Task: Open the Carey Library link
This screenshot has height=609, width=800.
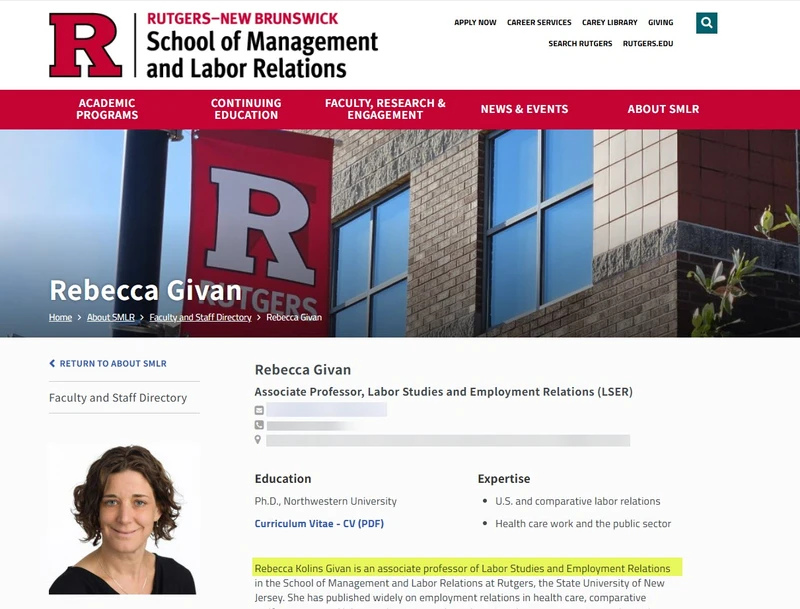Action: click(x=610, y=22)
